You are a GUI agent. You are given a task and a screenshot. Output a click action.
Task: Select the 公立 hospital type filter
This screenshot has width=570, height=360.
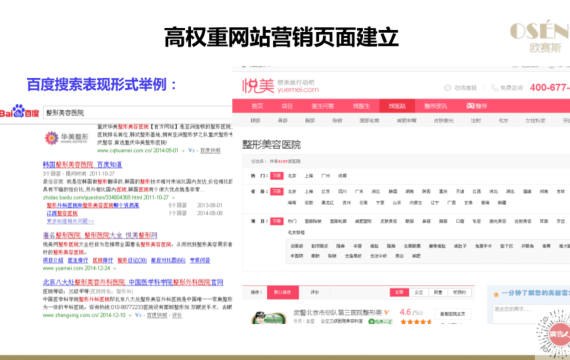tap(419, 292)
